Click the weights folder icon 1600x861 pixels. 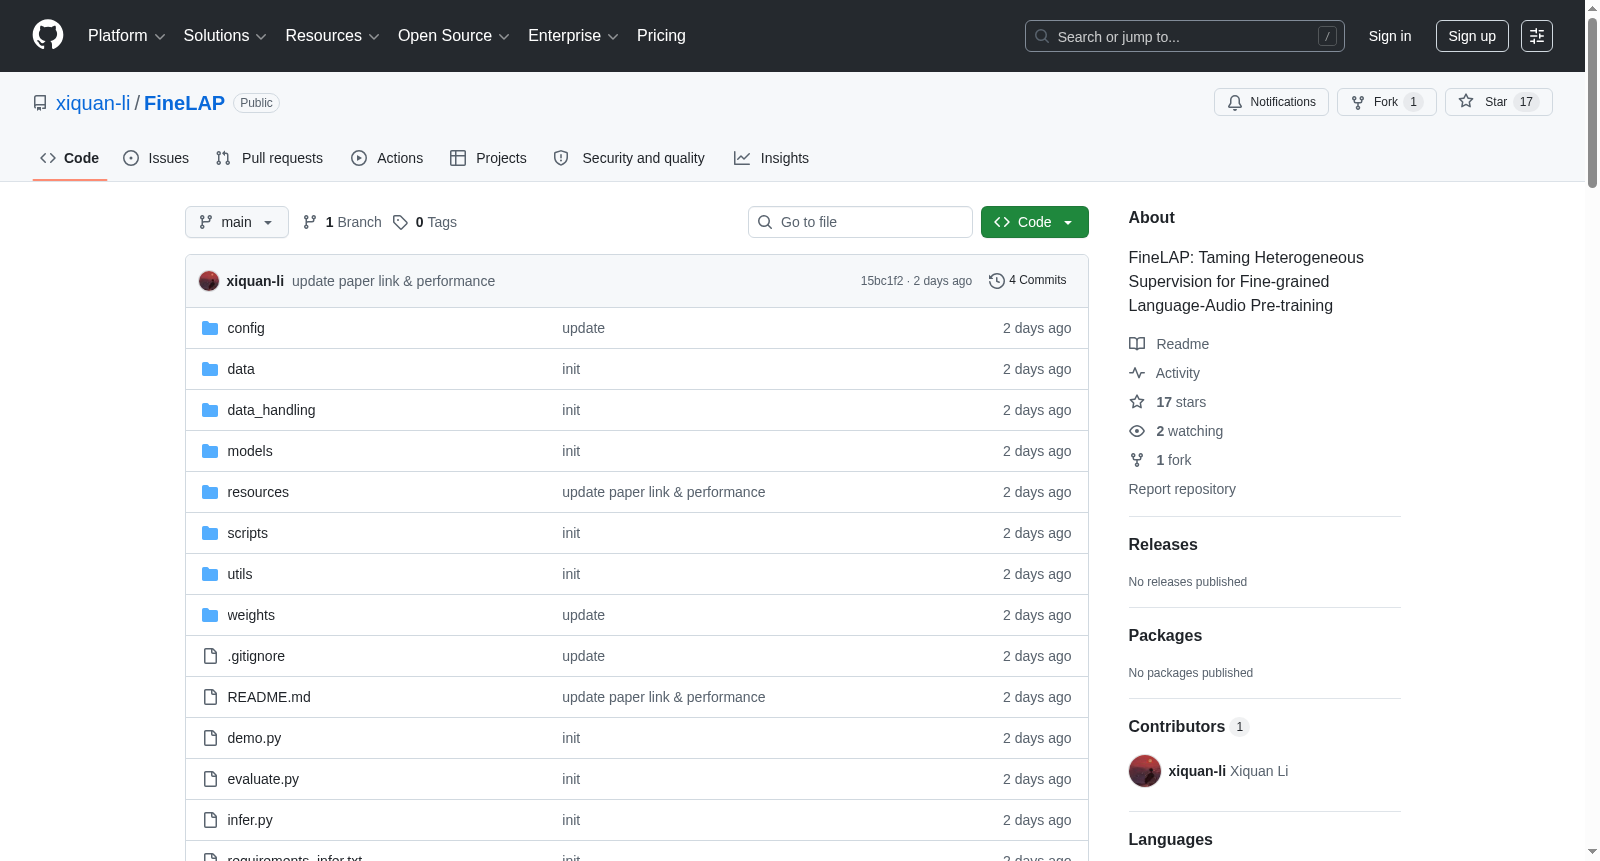(x=210, y=615)
